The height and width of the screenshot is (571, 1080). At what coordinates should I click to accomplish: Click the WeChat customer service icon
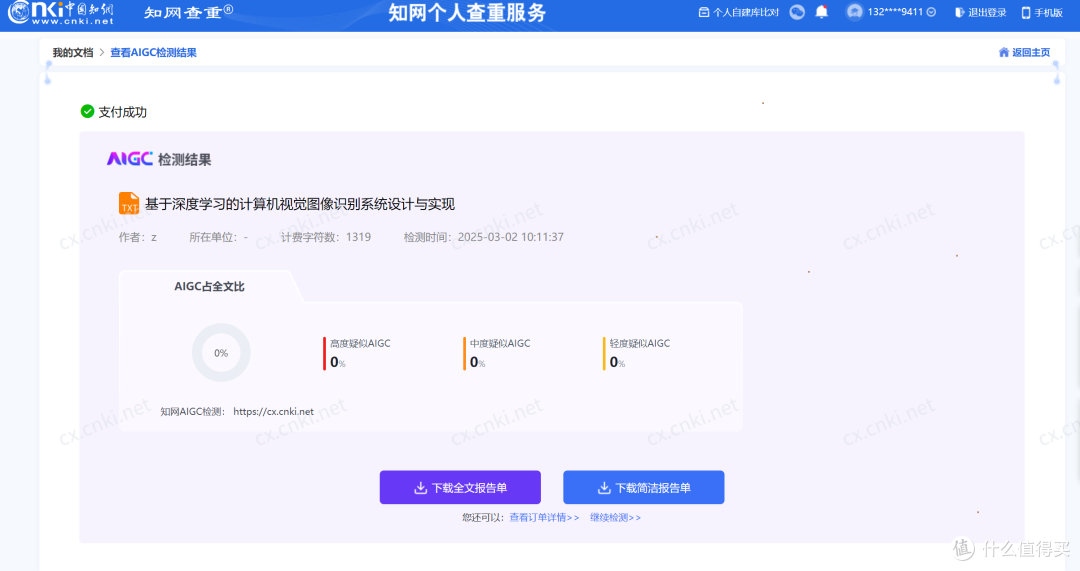(797, 12)
